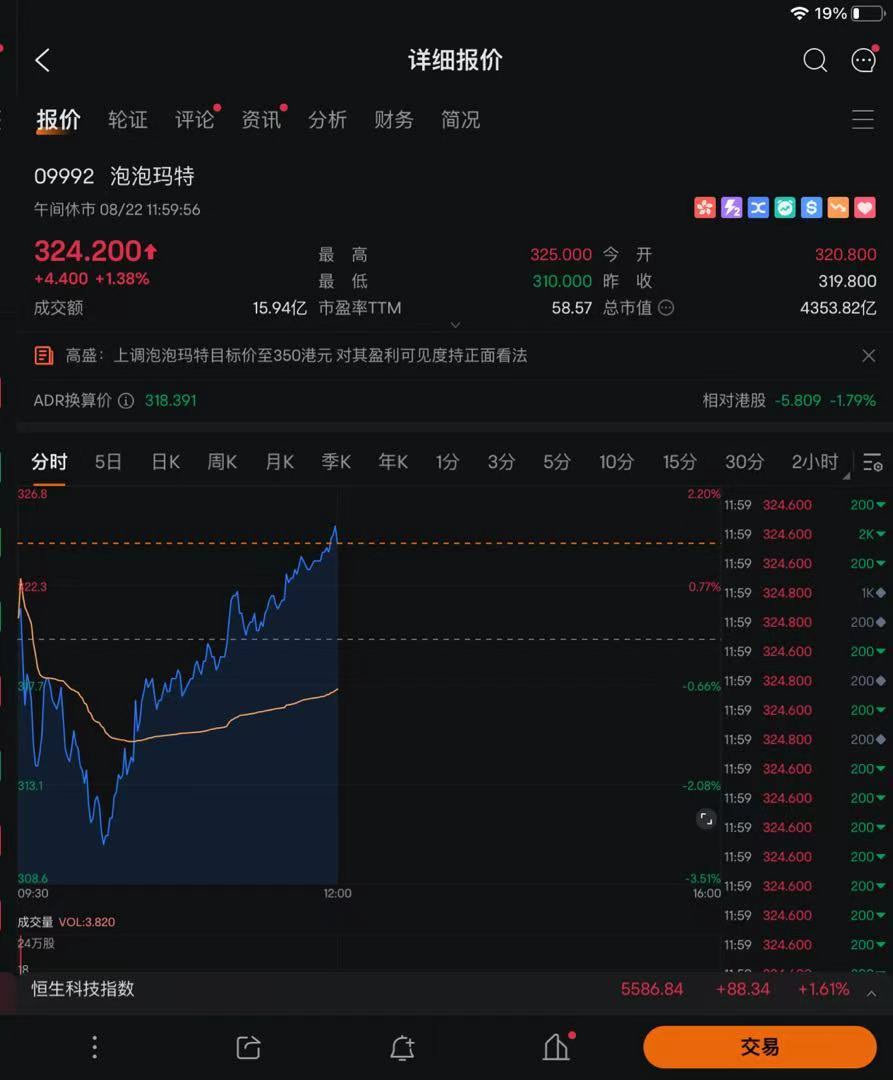Screen dimensions: 893x1080
Task: Open search with the magnifier icon
Action: point(815,61)
